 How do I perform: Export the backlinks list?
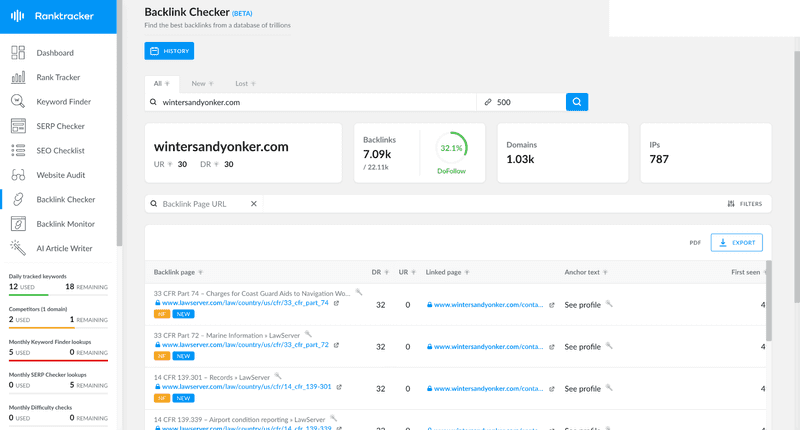(737, 243)
